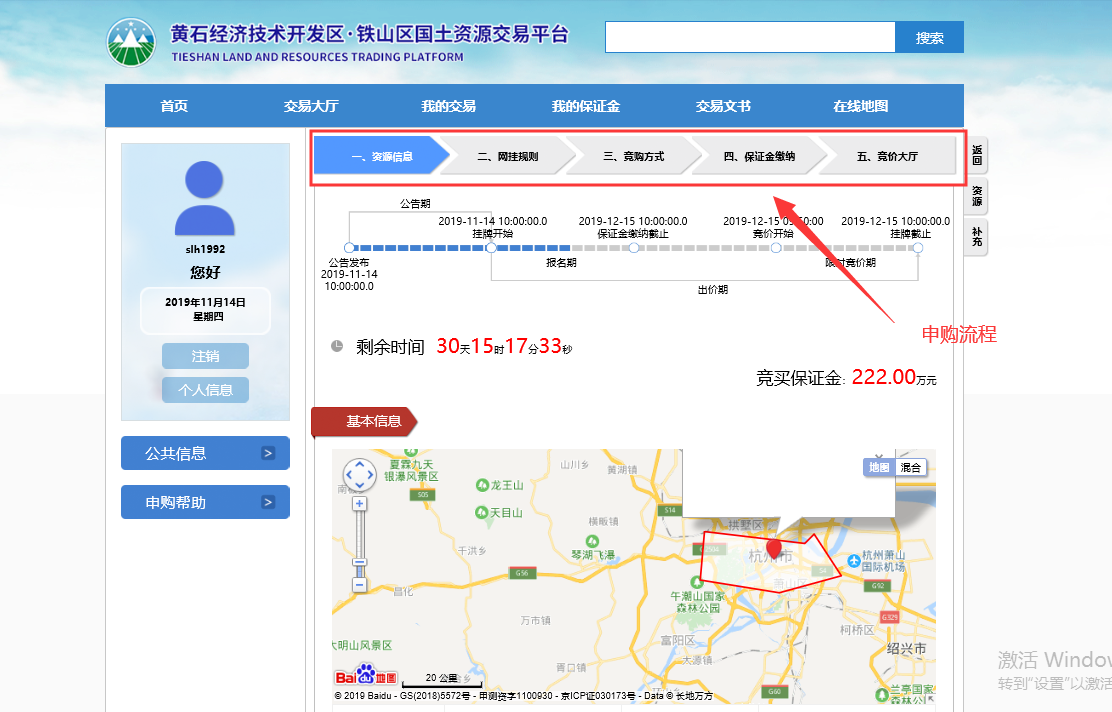Go to step 二、网挂规则
This screenshot has width=1112, height=712.
point(507,156)
